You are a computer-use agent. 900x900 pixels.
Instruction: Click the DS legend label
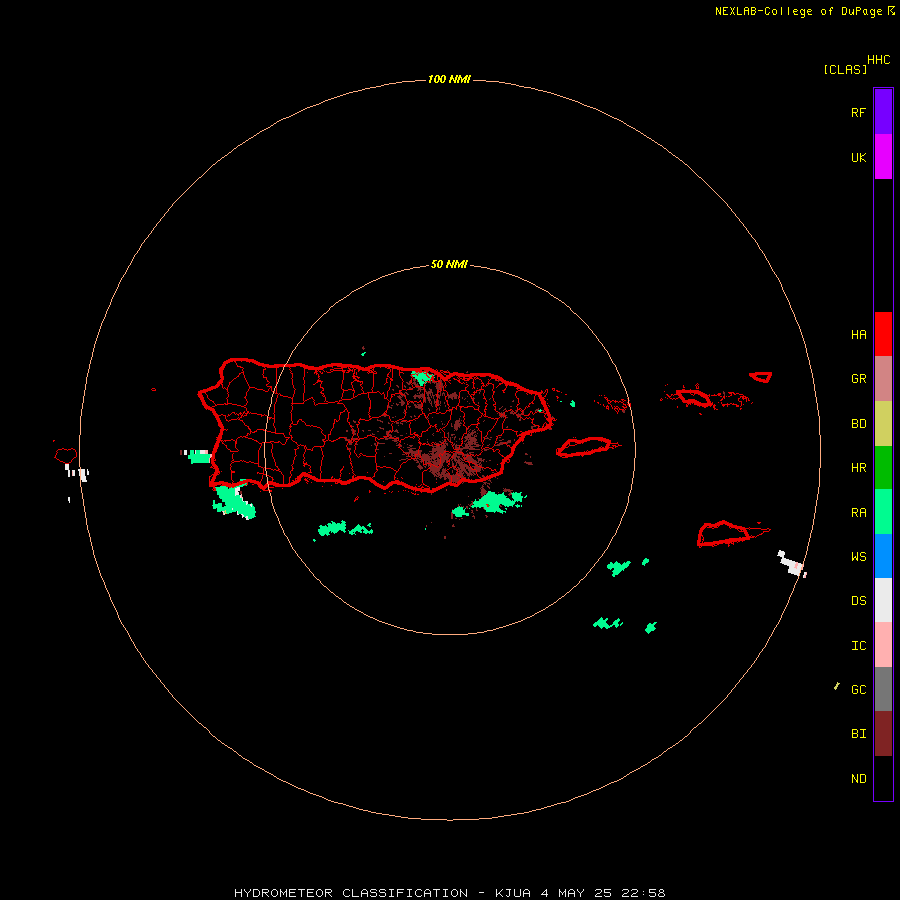pos(858,601)
